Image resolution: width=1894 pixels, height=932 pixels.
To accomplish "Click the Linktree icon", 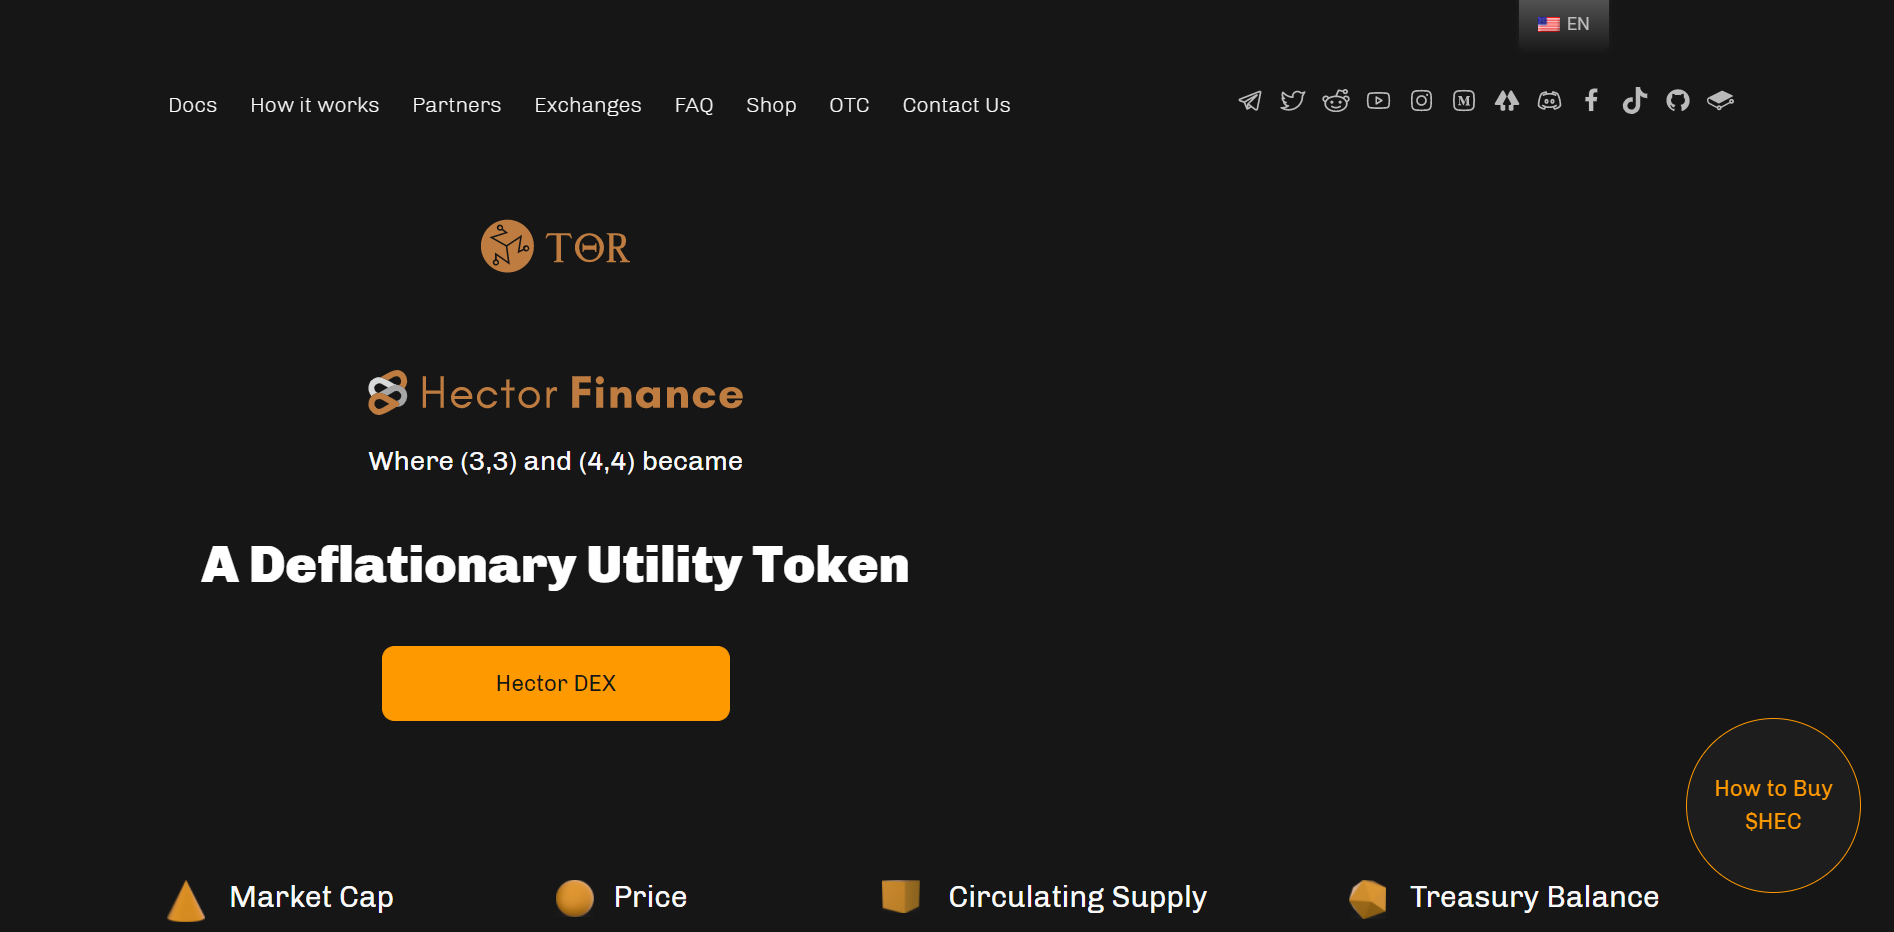I will 1507,101.
